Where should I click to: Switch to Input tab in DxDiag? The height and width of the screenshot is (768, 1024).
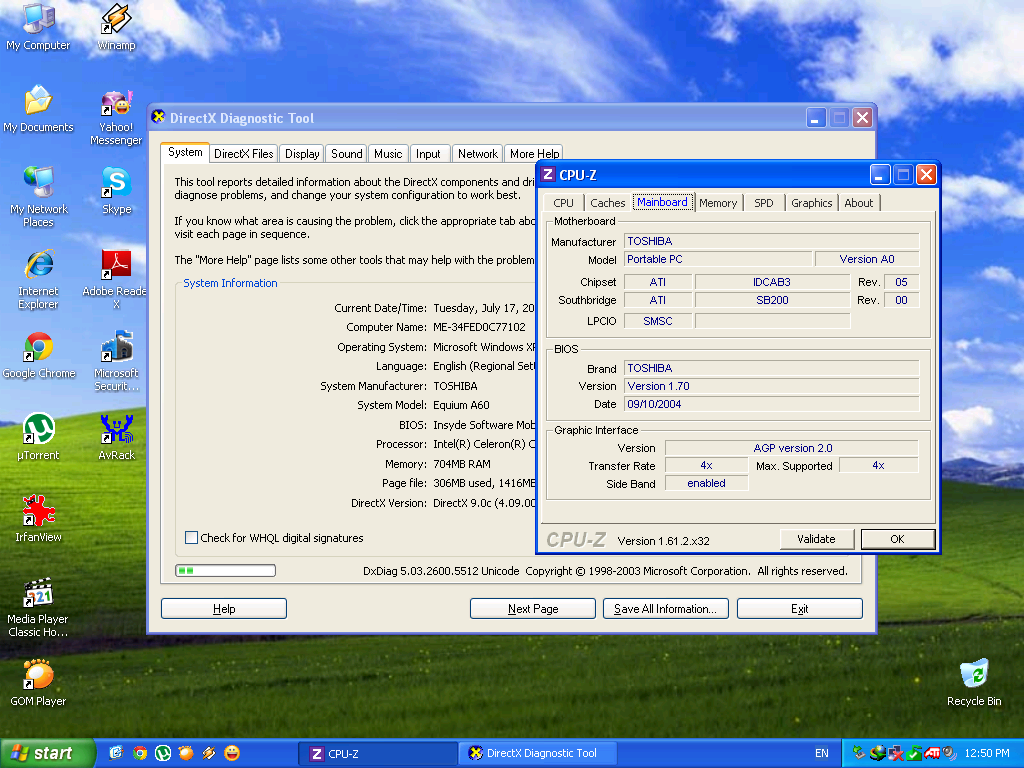click(x=428, y=154)
